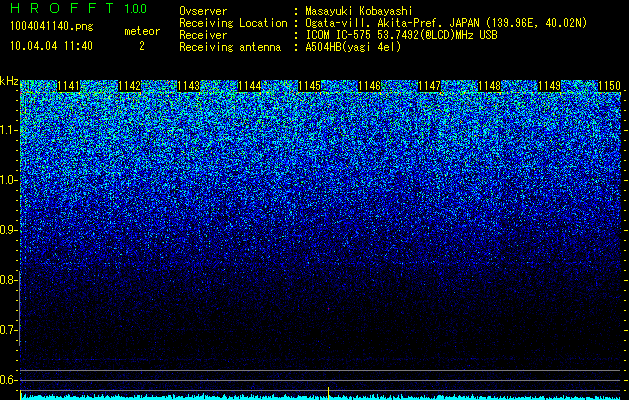Click the name Masayuki Kobayashi
The image size is (629, 400).
click(359, 11)
